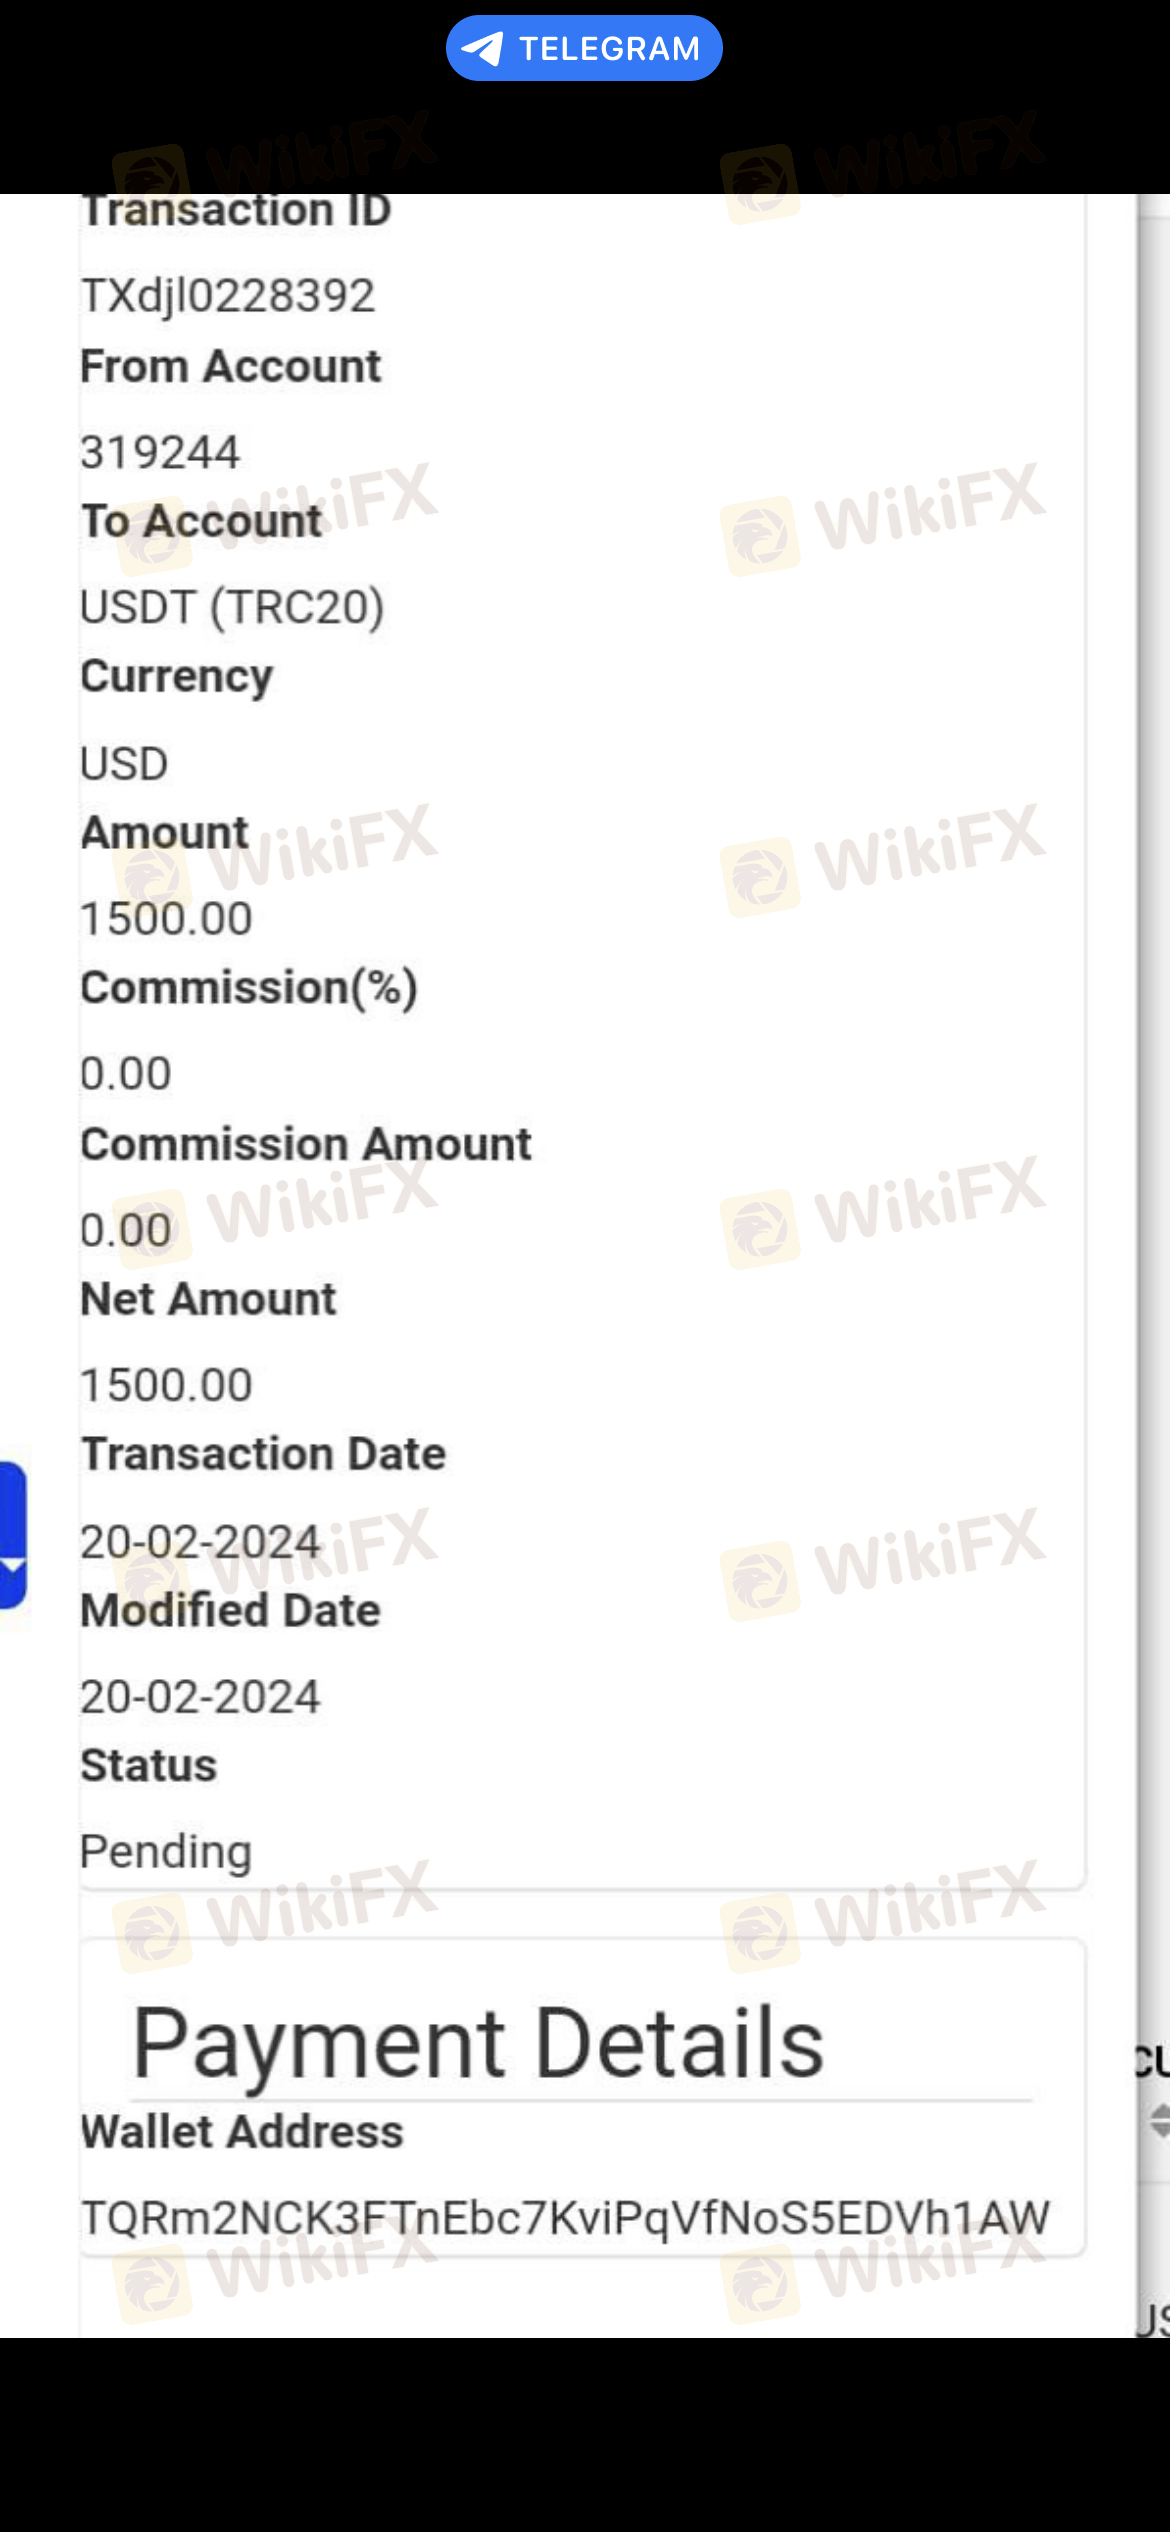Click the USDT (TRC20) value
Viewport: 1170px width, 2532px height.
click(232, 608)
